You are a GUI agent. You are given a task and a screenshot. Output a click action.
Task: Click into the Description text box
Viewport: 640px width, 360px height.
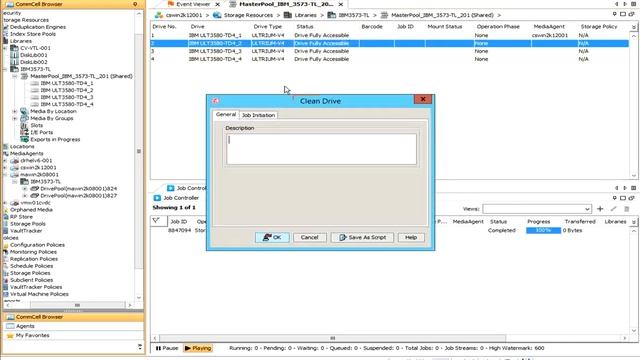321,149
